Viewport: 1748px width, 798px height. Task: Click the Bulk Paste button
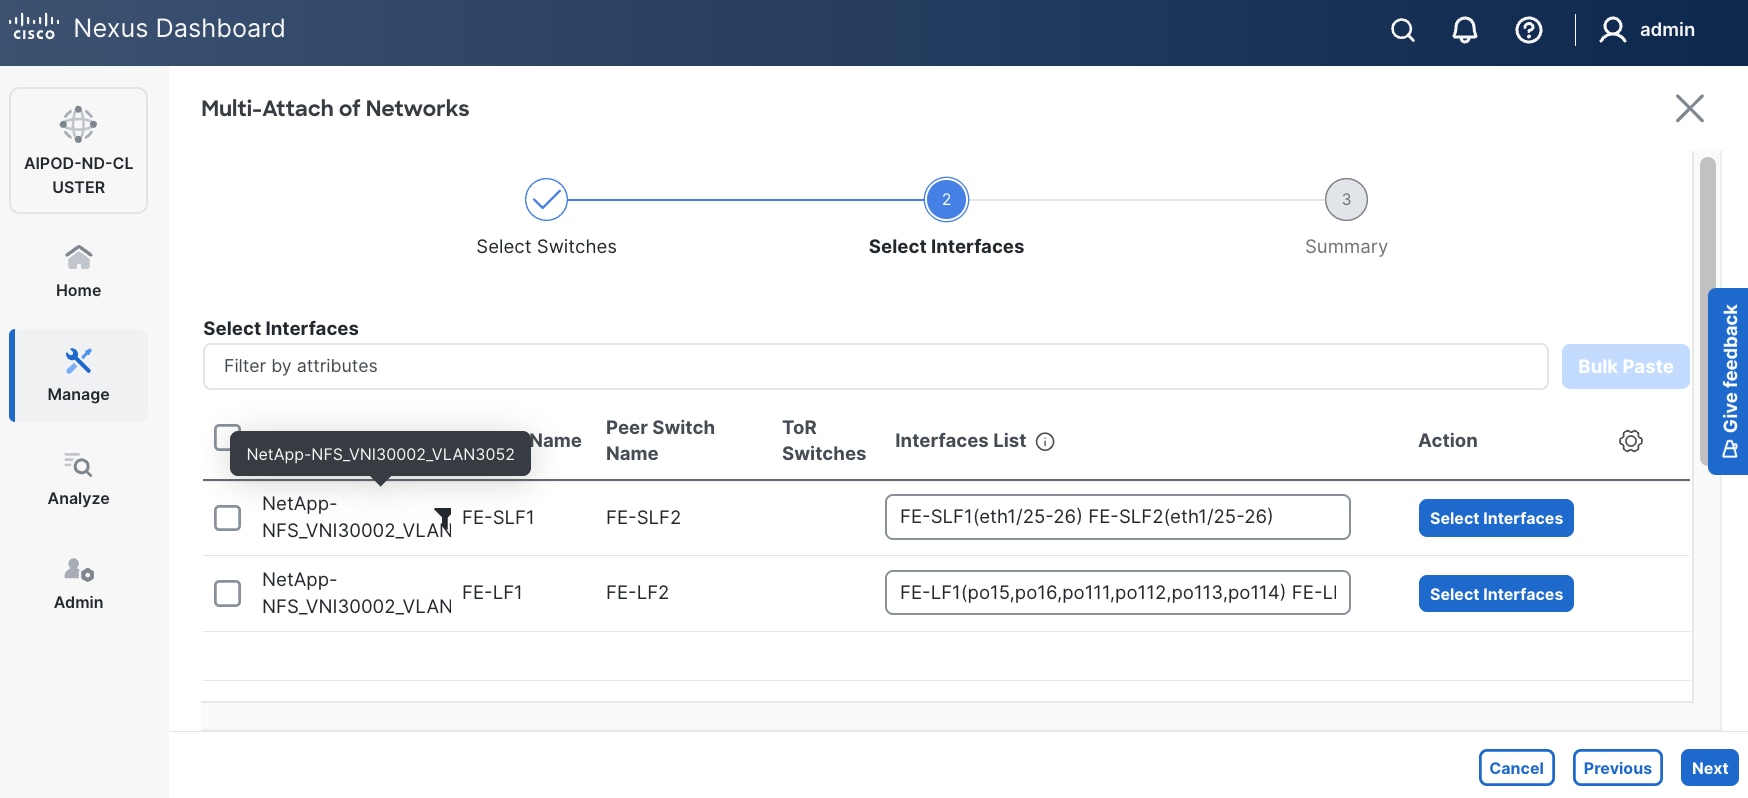coord(1625,366)
